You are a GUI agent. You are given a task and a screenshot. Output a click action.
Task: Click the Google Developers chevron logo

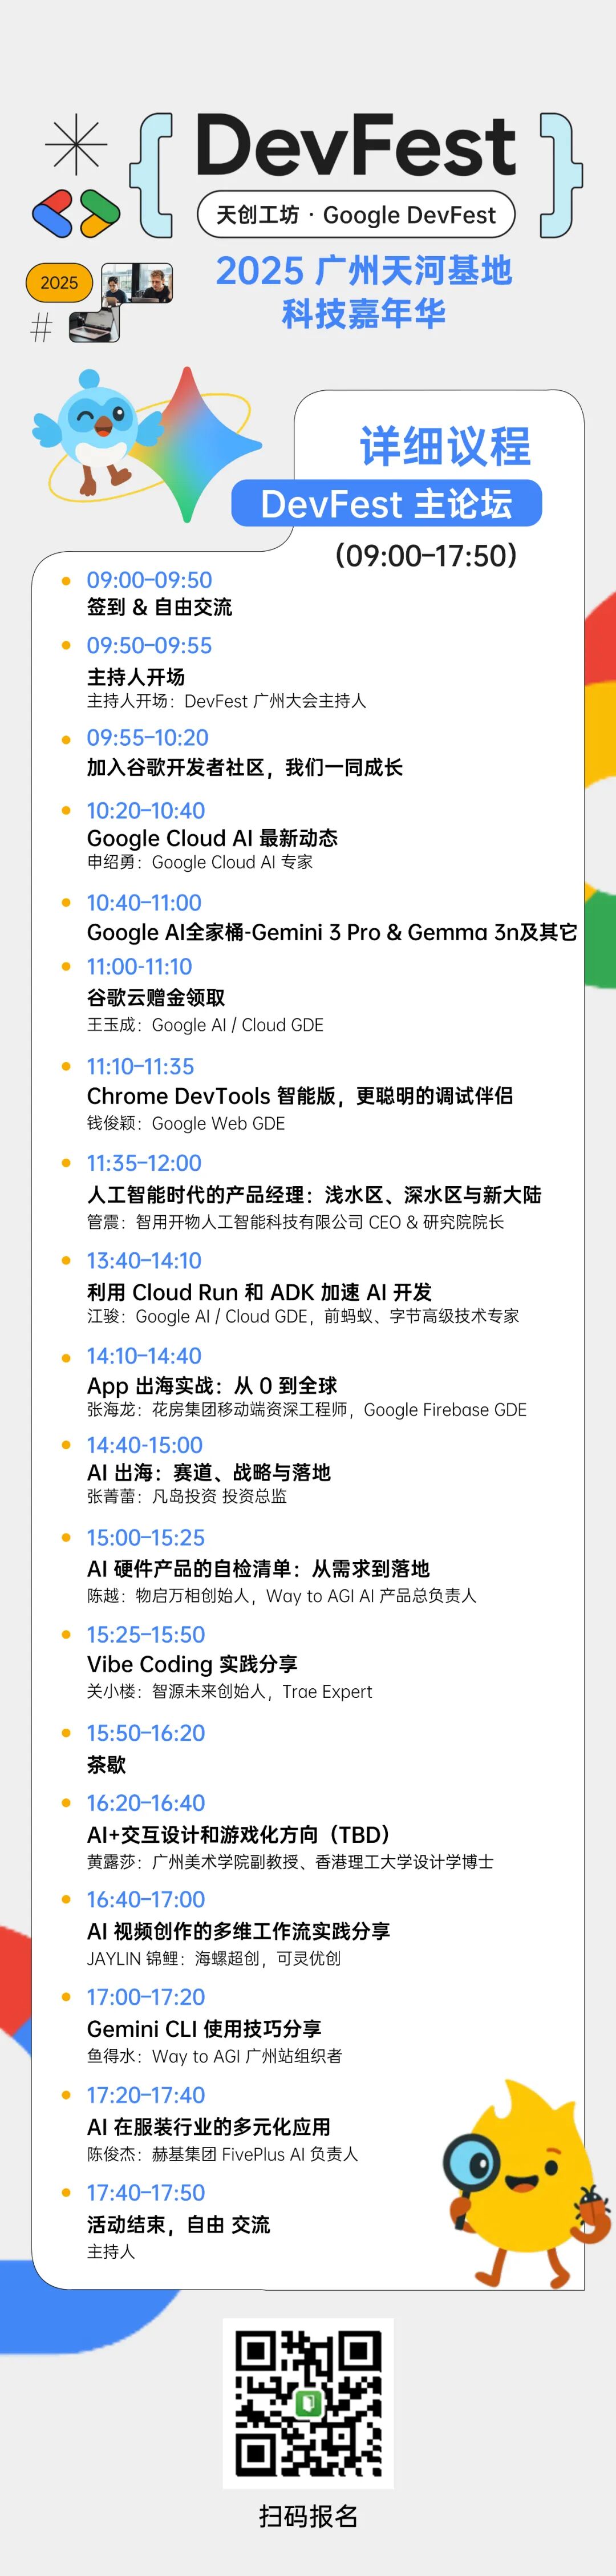76,213
